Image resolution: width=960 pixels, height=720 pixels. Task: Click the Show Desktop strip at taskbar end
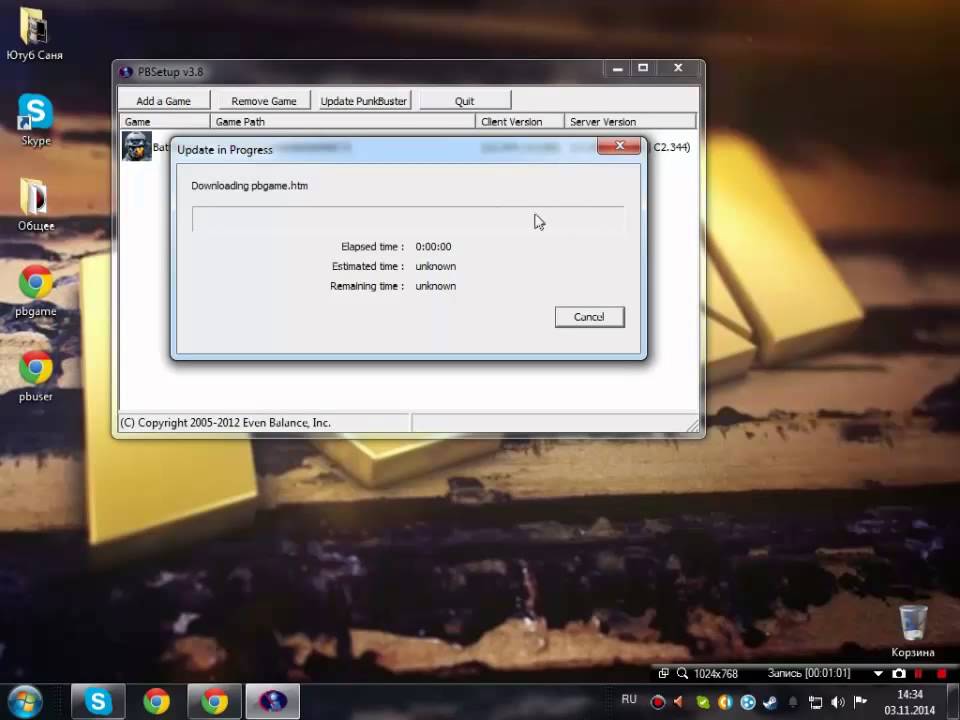coord(954,702)
